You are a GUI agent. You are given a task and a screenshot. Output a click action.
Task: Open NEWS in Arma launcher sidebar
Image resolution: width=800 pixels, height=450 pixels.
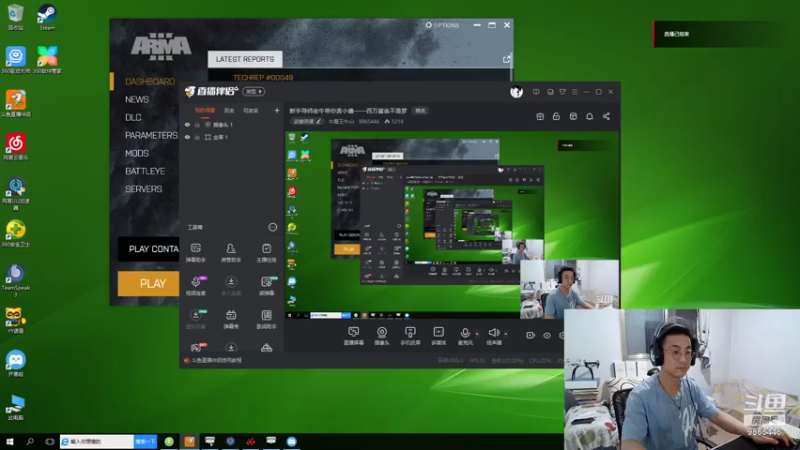click(137, 99)
